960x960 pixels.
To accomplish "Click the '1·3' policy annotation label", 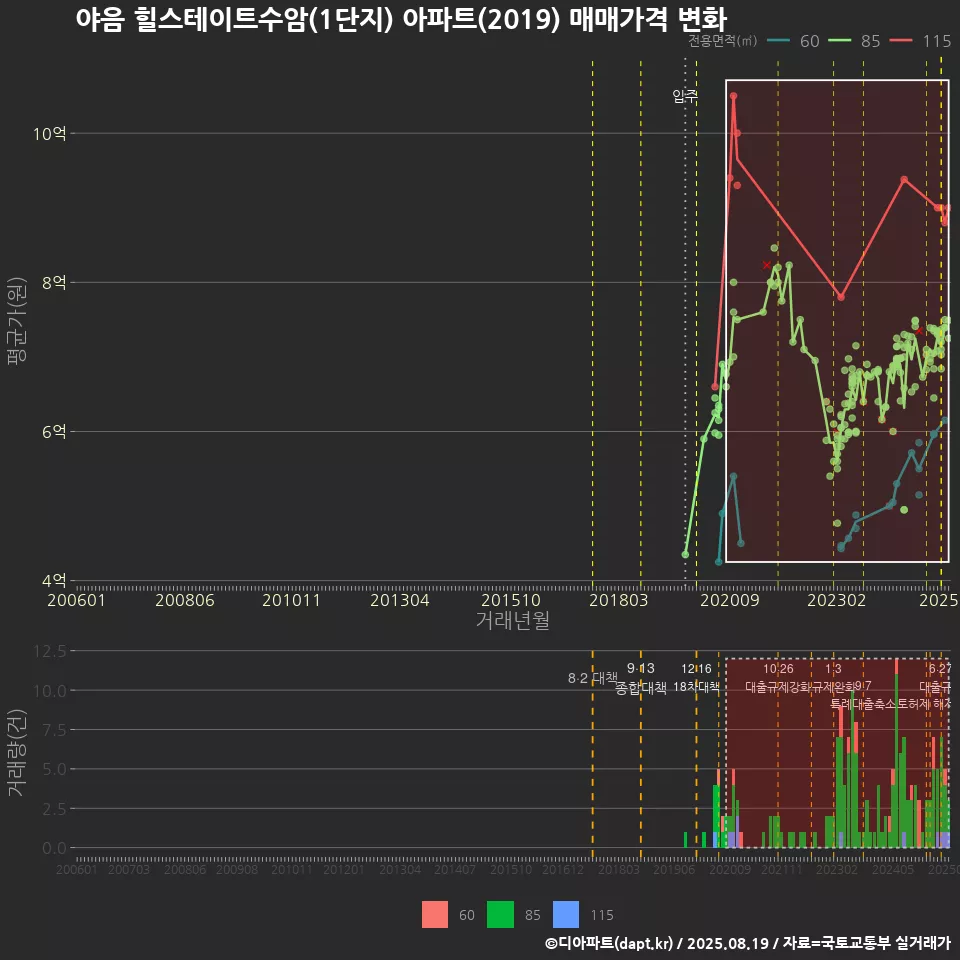I will (833, 669).
